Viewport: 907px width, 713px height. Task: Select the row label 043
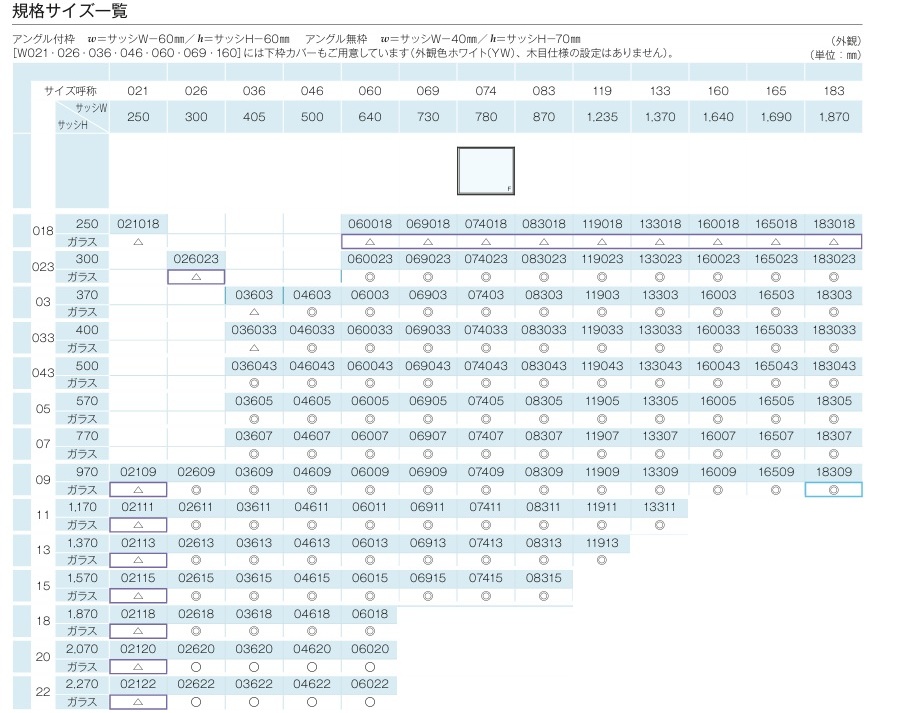pyautogui.click(x=43, y=373)
